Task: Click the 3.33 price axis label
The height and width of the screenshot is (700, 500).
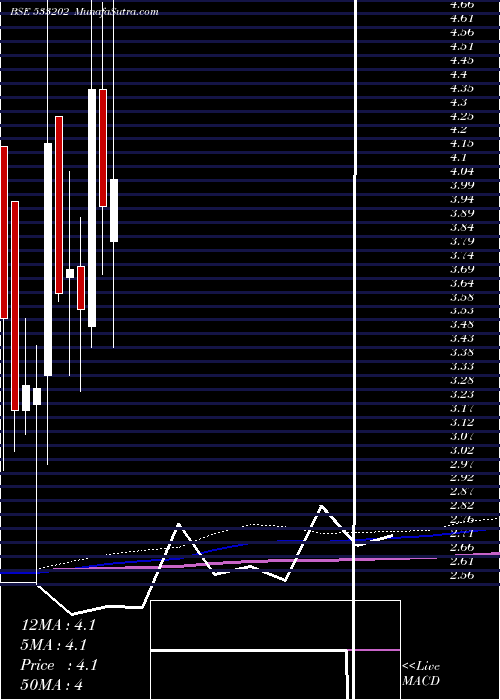Action: [462, 366]
